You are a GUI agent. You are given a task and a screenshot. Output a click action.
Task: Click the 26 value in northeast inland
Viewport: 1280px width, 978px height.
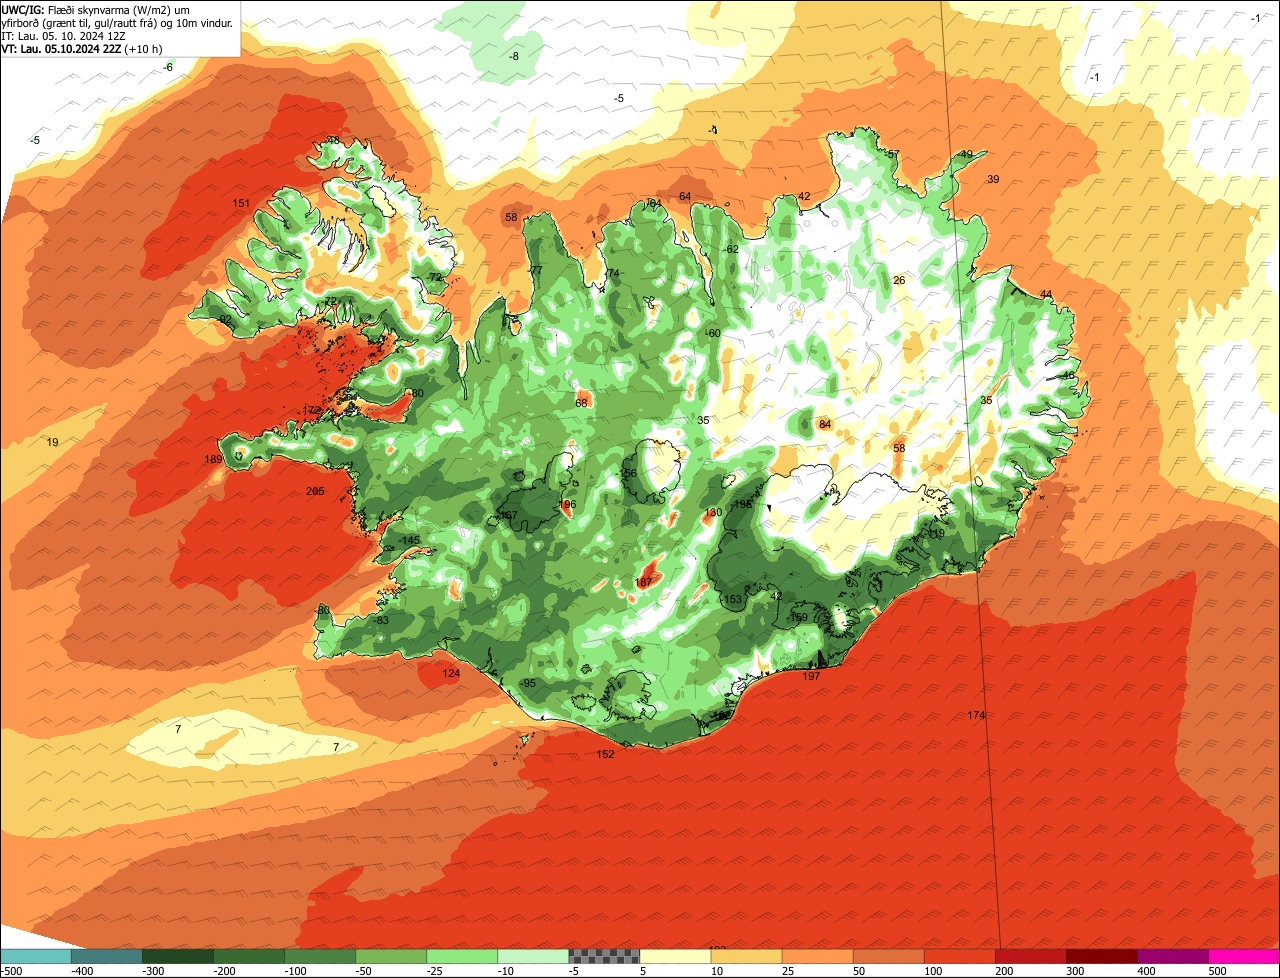pyautogui.click(x=899, y=280)
